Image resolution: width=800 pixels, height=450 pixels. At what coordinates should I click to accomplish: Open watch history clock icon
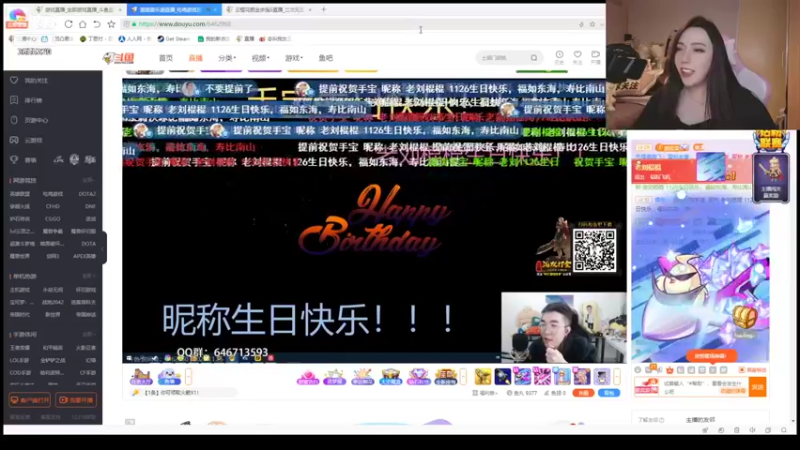click(x=559, y=57)
